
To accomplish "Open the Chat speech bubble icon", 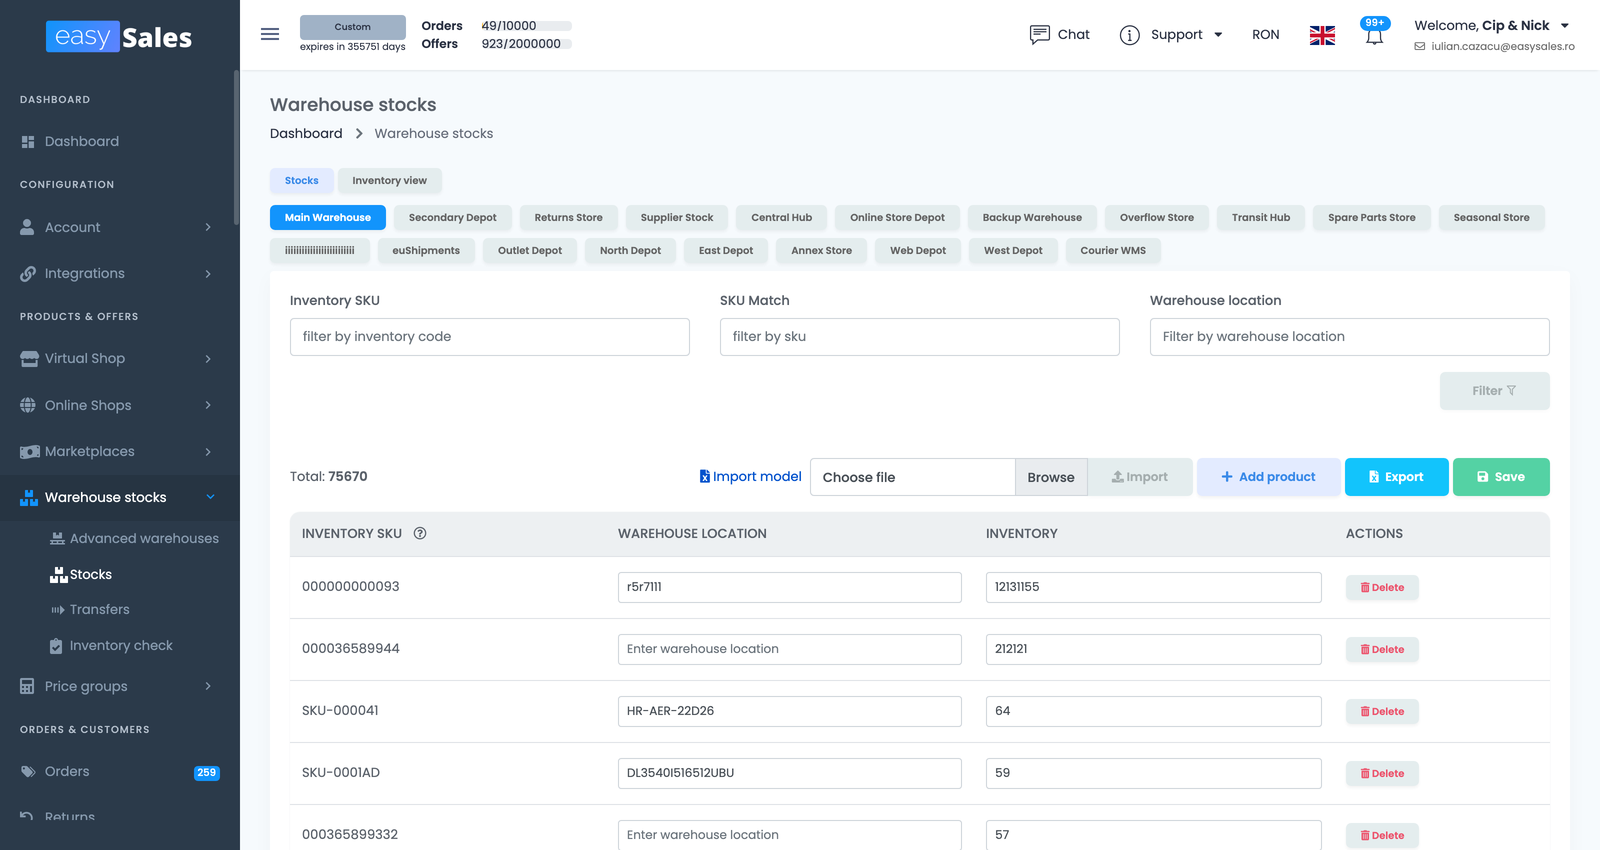I will [x=1040, y=34].
